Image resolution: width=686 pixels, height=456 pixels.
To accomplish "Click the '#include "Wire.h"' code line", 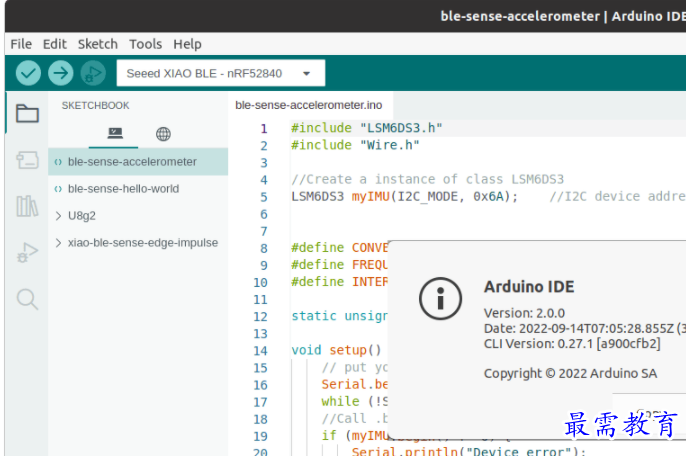I will (x=355, y=145).
